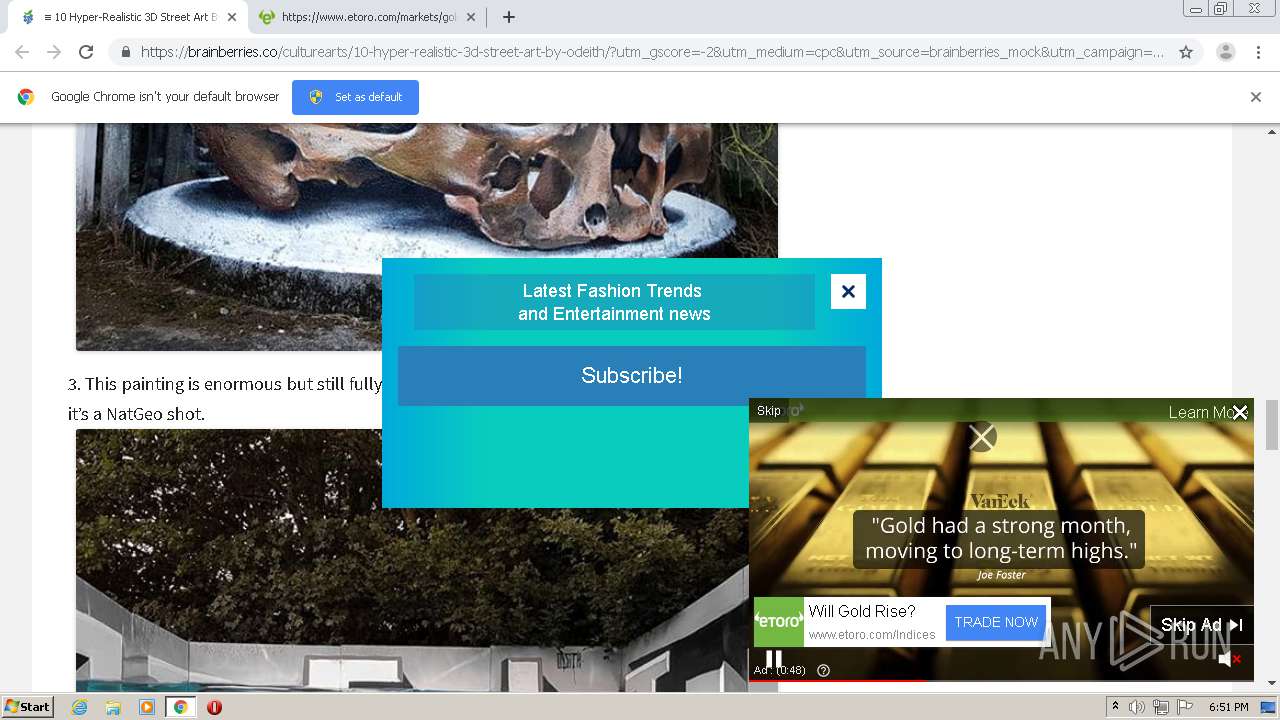Open the Action Center flag icon
1280x720 pixels.
coord(1185,707)
